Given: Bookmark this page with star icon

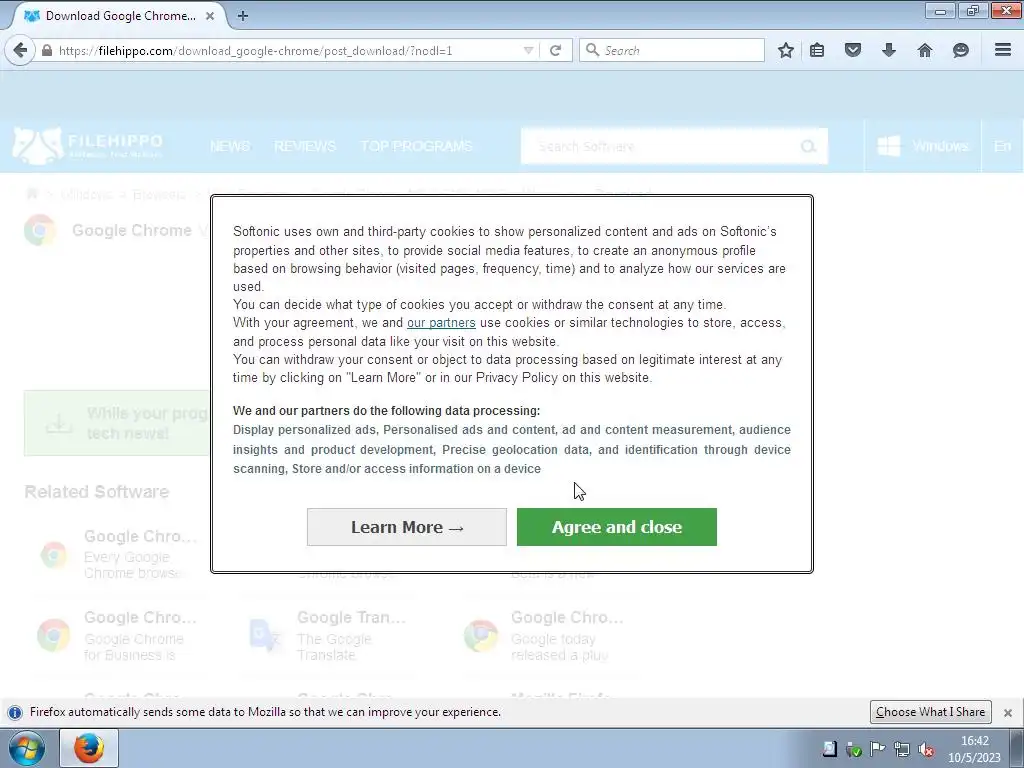Looking at the screenshot, I should tap(786, 50).
